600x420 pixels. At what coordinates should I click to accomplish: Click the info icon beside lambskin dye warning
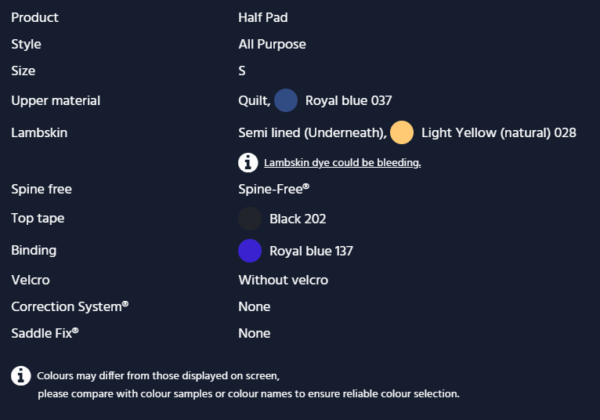point(248,163)
